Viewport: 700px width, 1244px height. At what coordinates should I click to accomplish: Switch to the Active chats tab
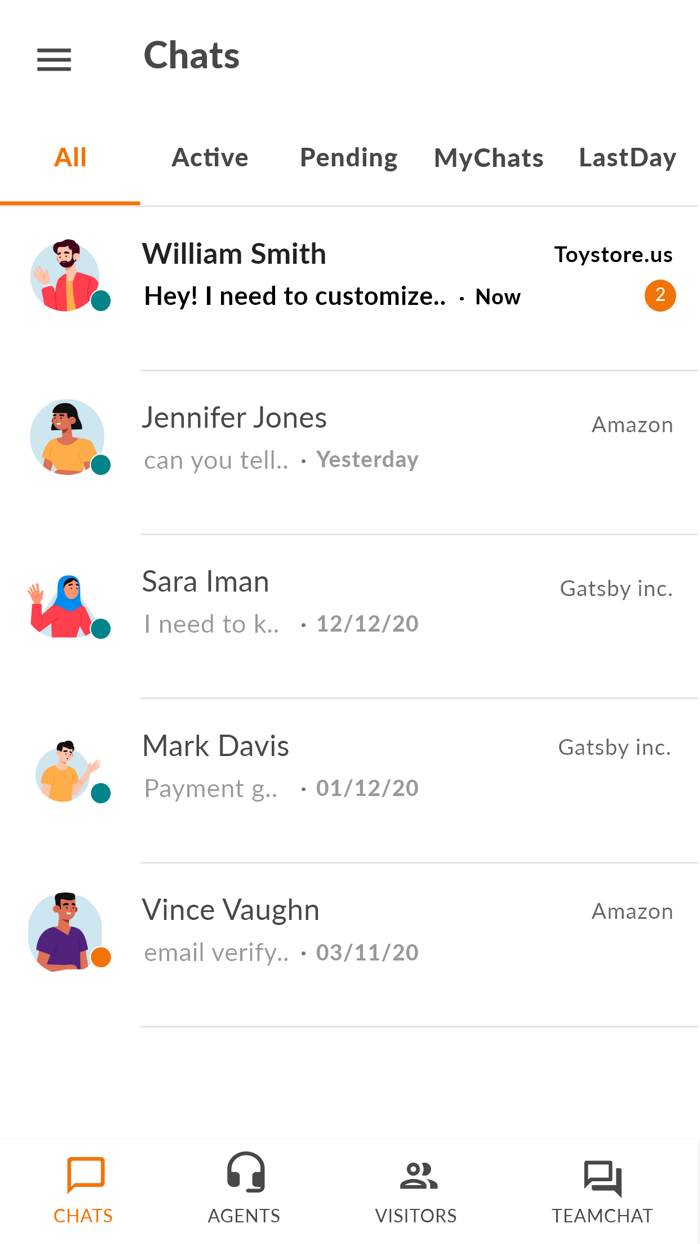click(210, 157)
